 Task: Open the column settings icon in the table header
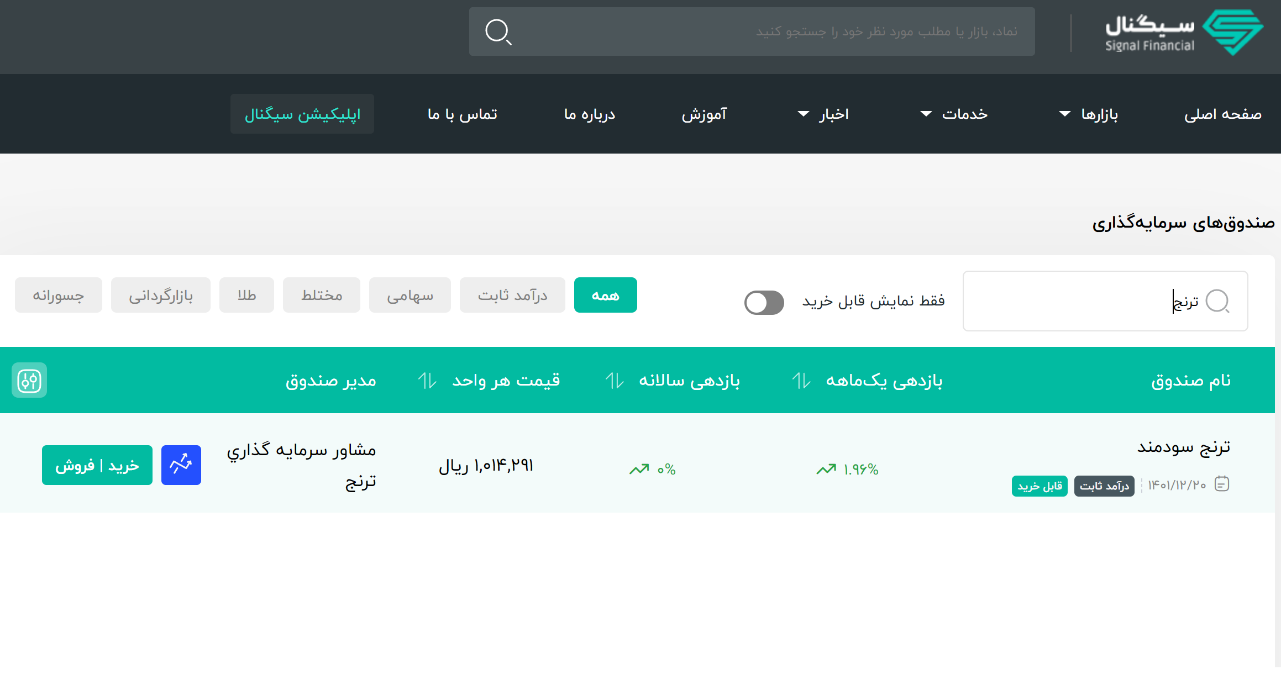(x=28, y=380)
